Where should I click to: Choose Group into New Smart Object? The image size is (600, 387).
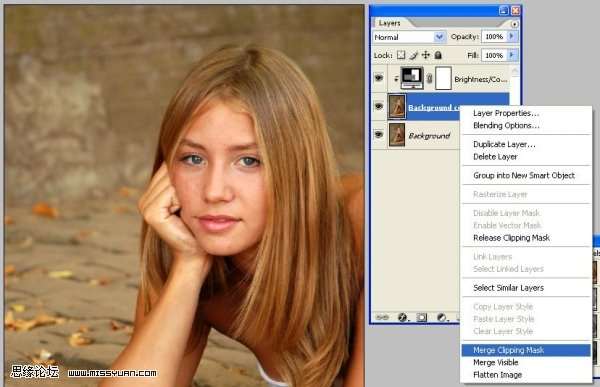(524, 175)
